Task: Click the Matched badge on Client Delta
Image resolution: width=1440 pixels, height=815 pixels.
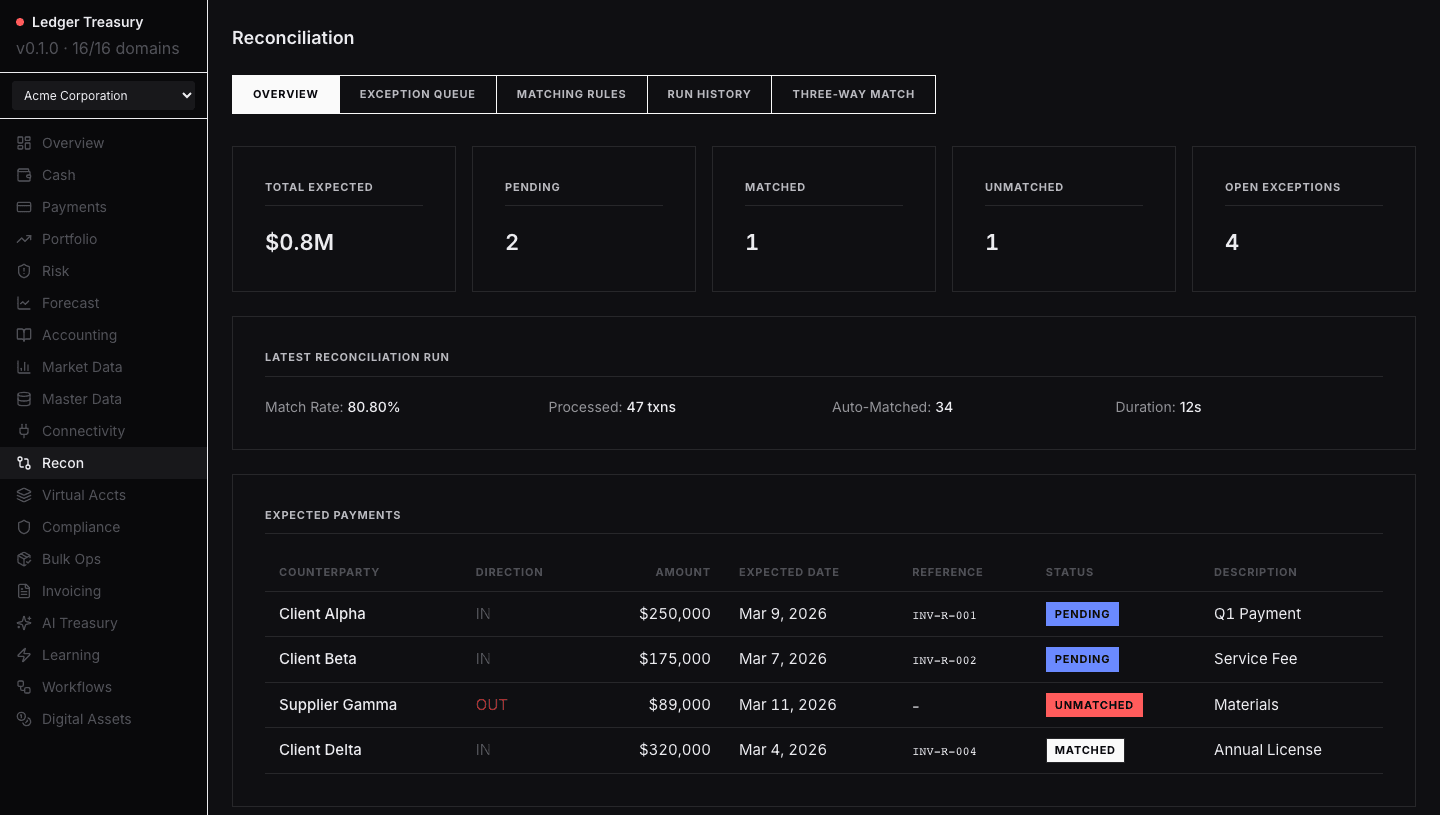Action: click(1085, 750)
